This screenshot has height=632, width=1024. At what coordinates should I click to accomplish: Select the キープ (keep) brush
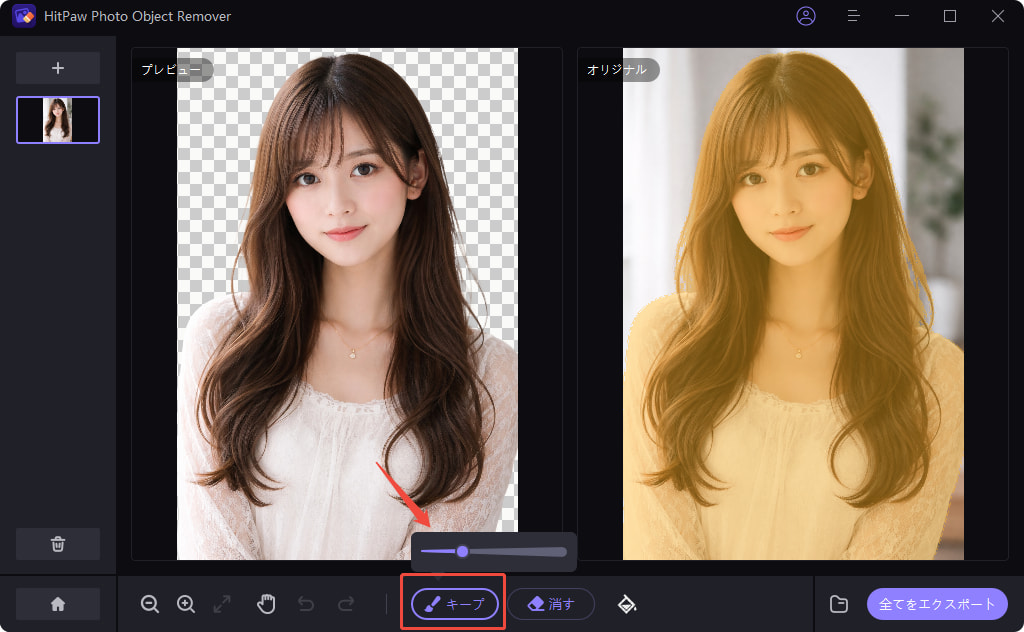coord(455,604)
